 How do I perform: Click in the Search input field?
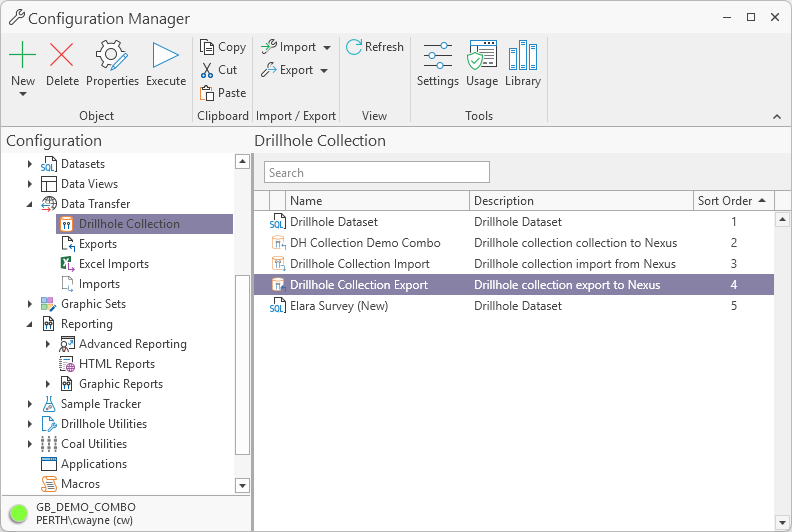377,173
